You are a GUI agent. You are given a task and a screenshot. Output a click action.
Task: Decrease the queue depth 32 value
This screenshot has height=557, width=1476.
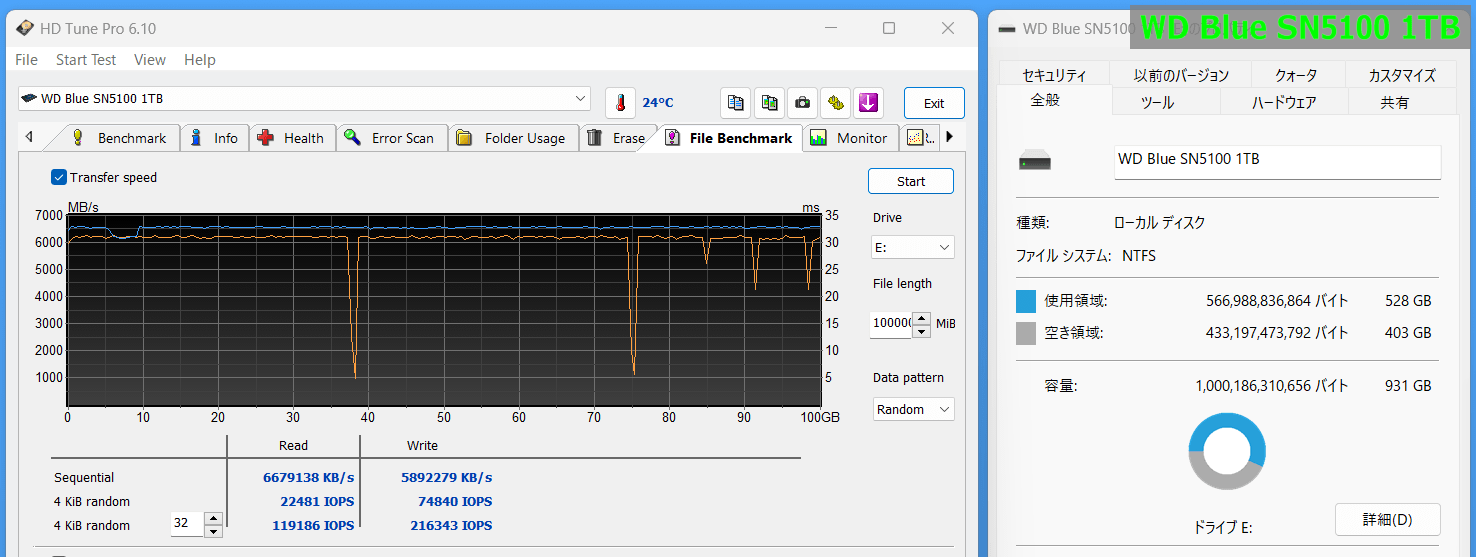pyautogui.click(x=213, y=531)
